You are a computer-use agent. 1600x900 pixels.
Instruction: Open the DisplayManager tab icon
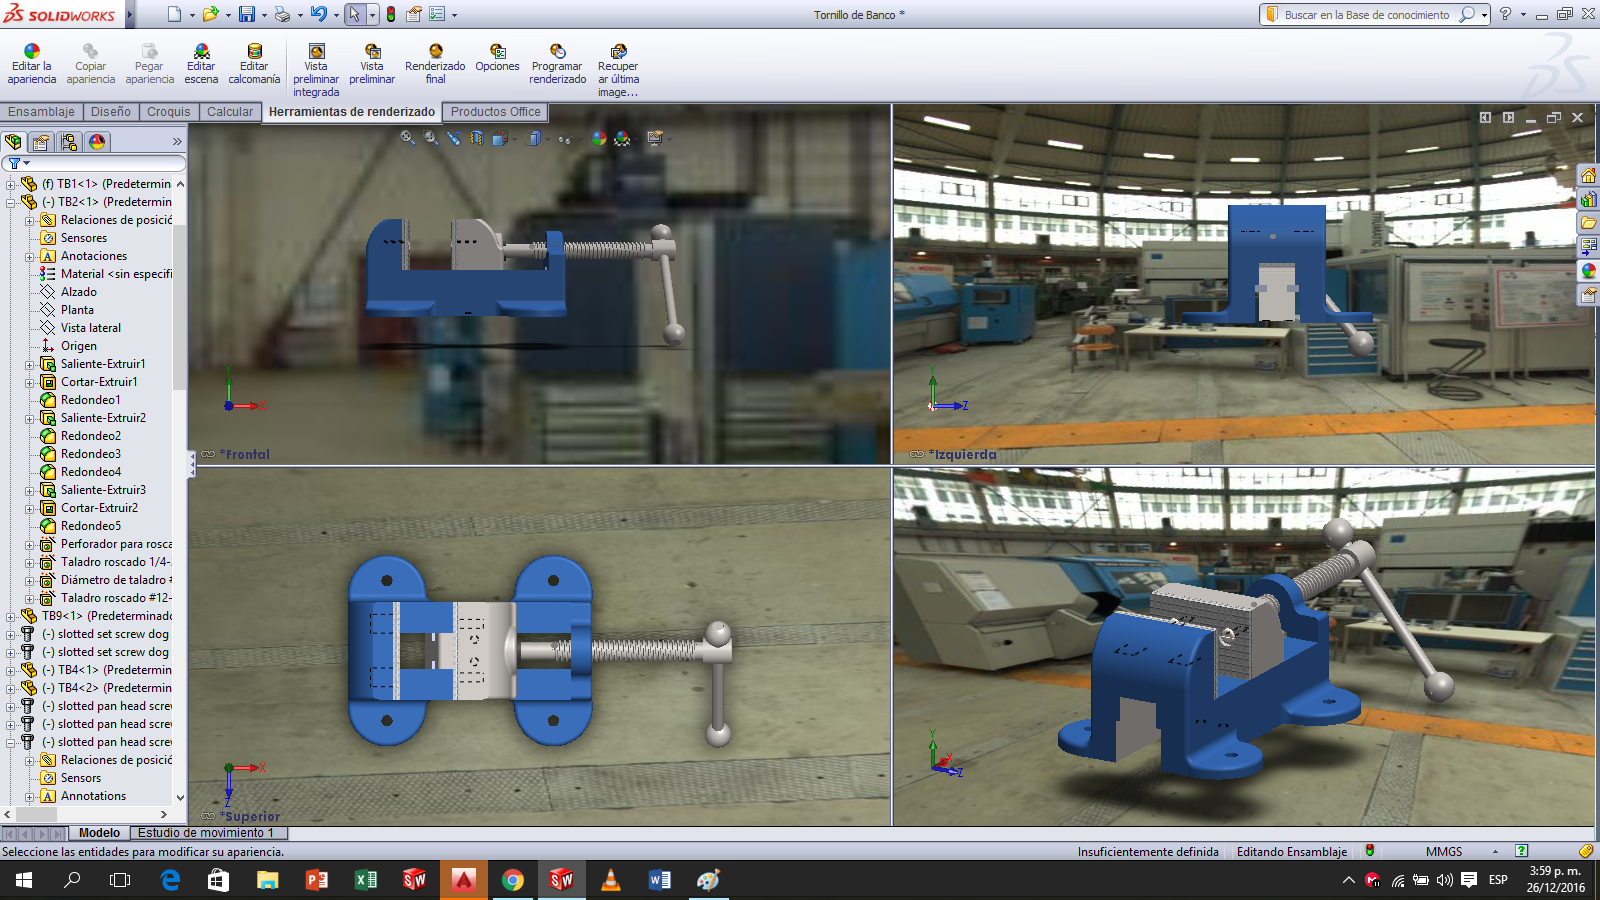97,142
